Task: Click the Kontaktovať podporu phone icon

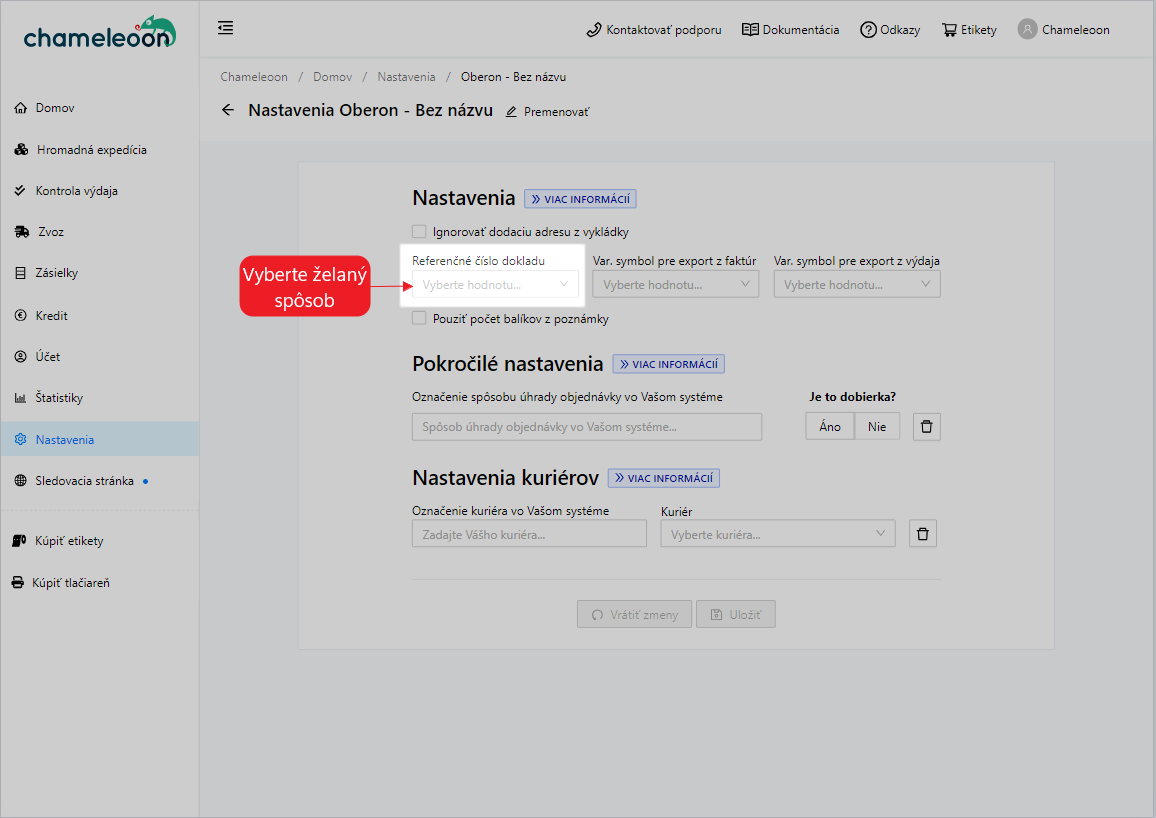Action: 594,30
